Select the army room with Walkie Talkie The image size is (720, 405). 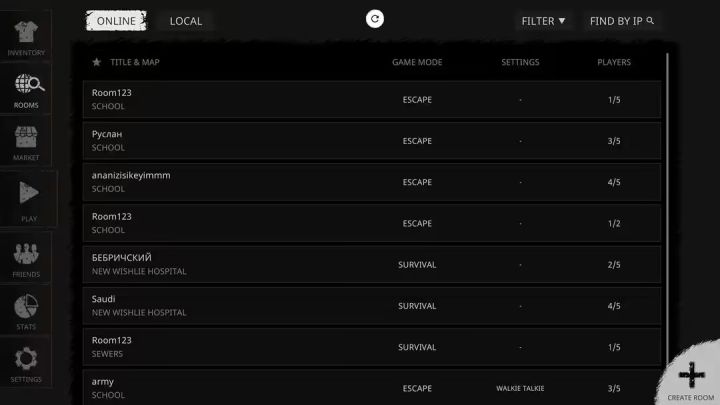coord(371,388)
